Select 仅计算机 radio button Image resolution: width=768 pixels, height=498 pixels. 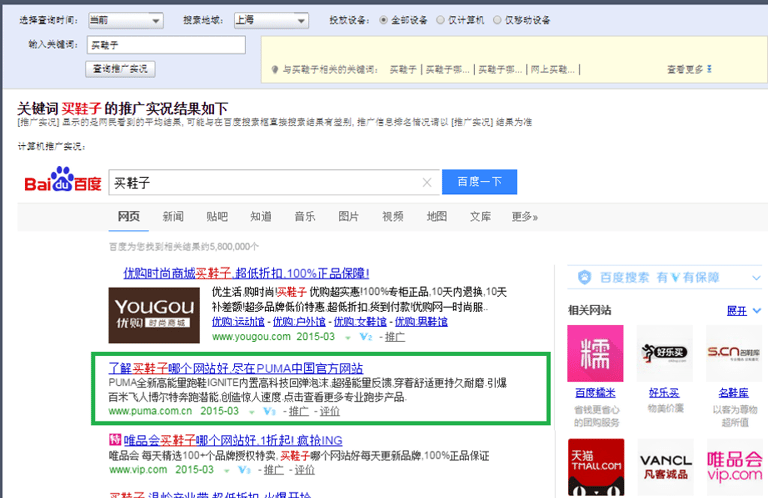point(440,20)
